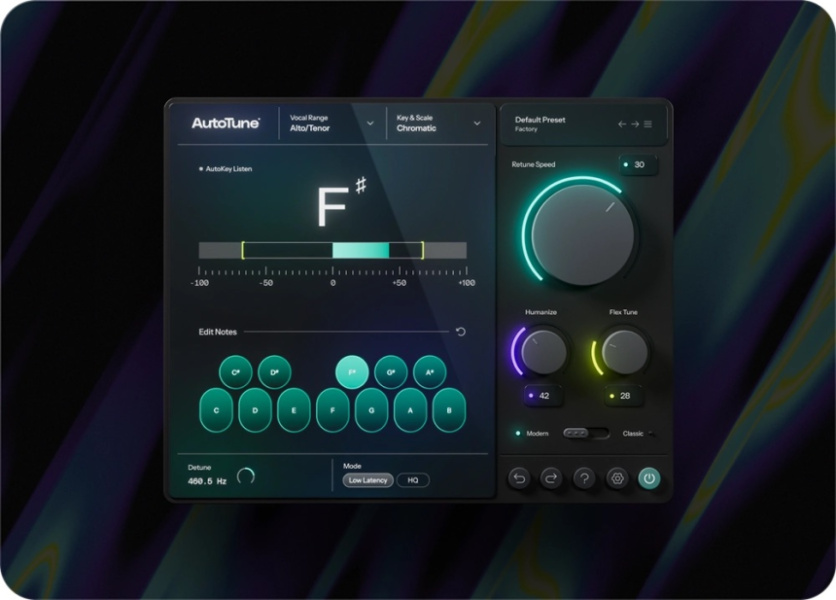The height and width of the screenshot is (600, 836).
Task: Click the next preset arrow
Action: pos(634,124)
